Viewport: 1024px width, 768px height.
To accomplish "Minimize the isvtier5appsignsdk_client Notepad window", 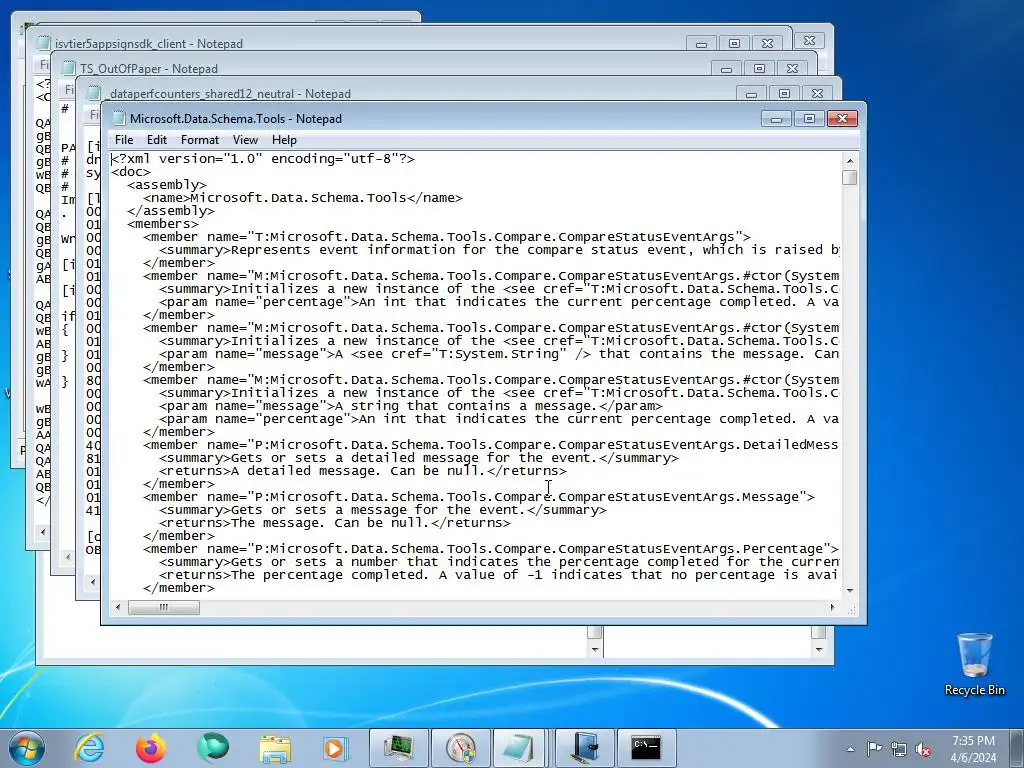I will pos(701,44).
